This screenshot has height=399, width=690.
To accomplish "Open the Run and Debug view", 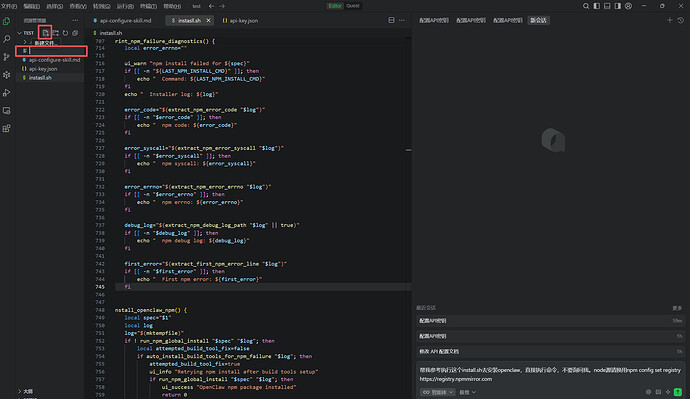I will 7,93.
